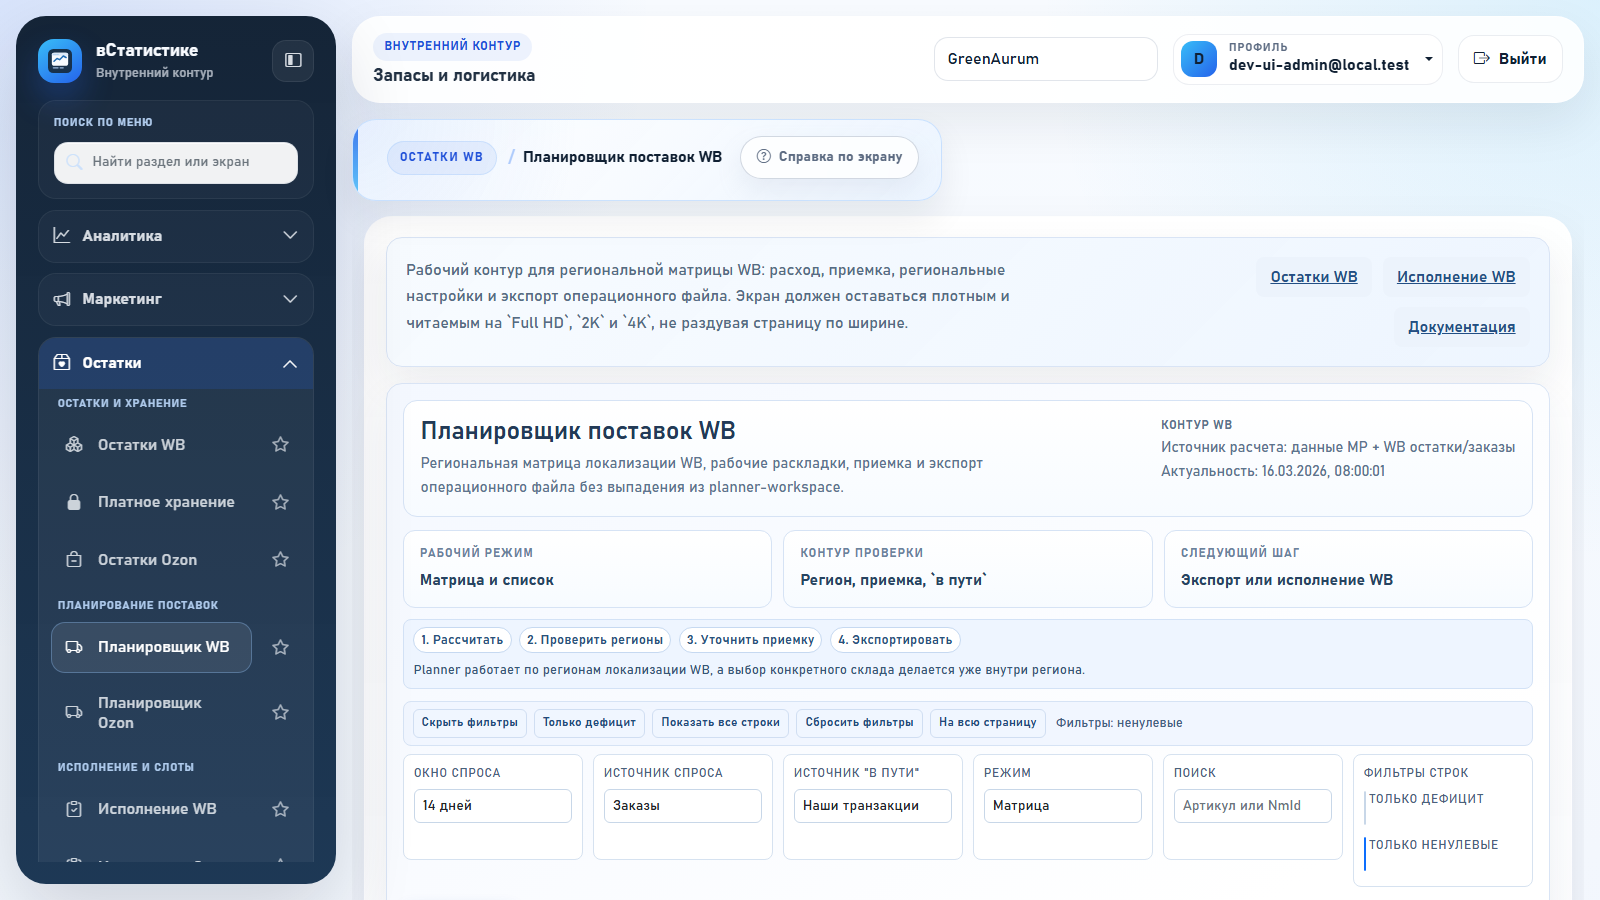The height and width of the screenshot is (900, 1600).
Task: Click the Артикул или NmId search field
Action: (1252, 805)
